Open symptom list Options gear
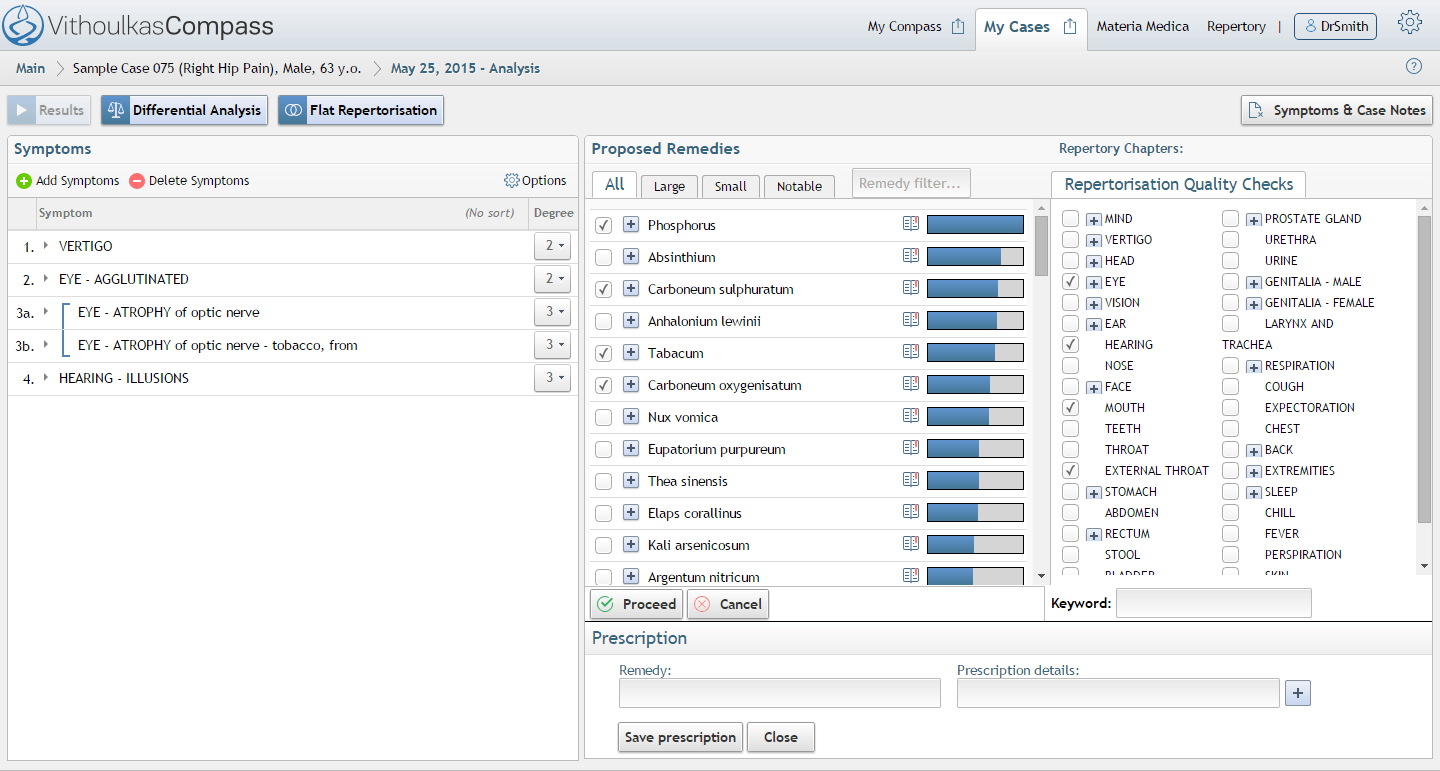Screen dimensions: 1440x771 click(x=512, y=181)
